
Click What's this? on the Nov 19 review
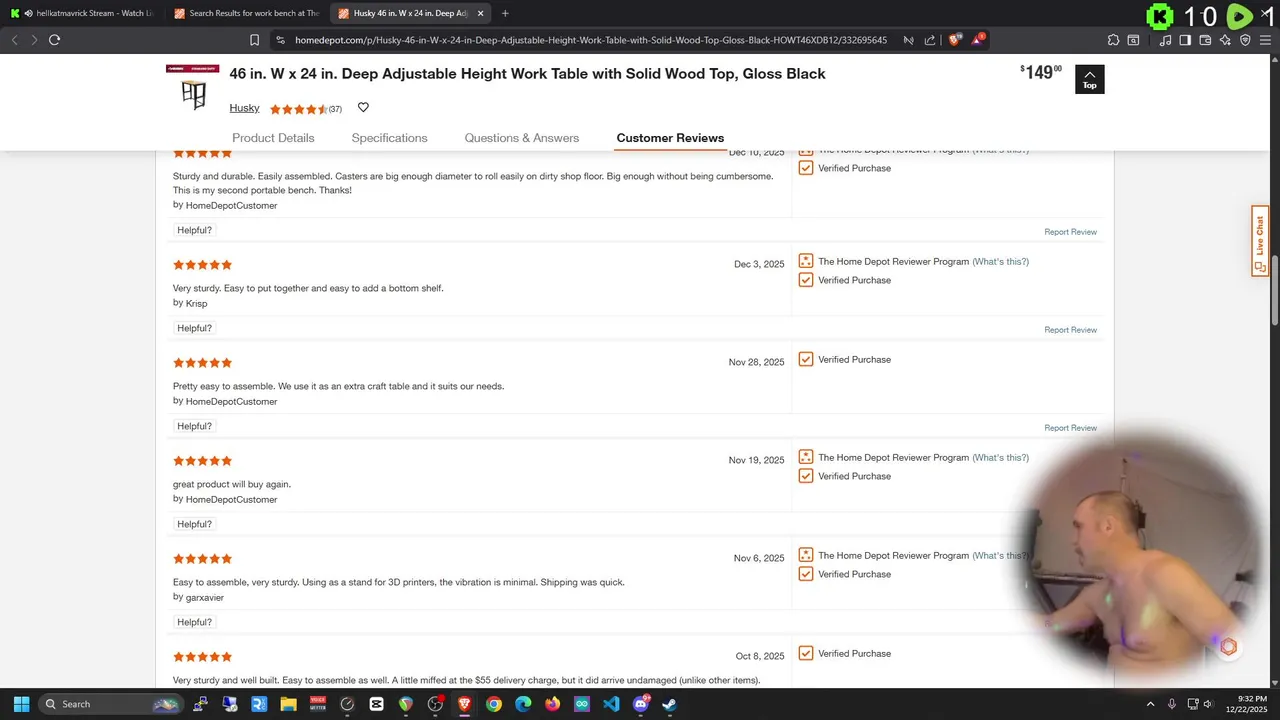[x=1001, y=458]
